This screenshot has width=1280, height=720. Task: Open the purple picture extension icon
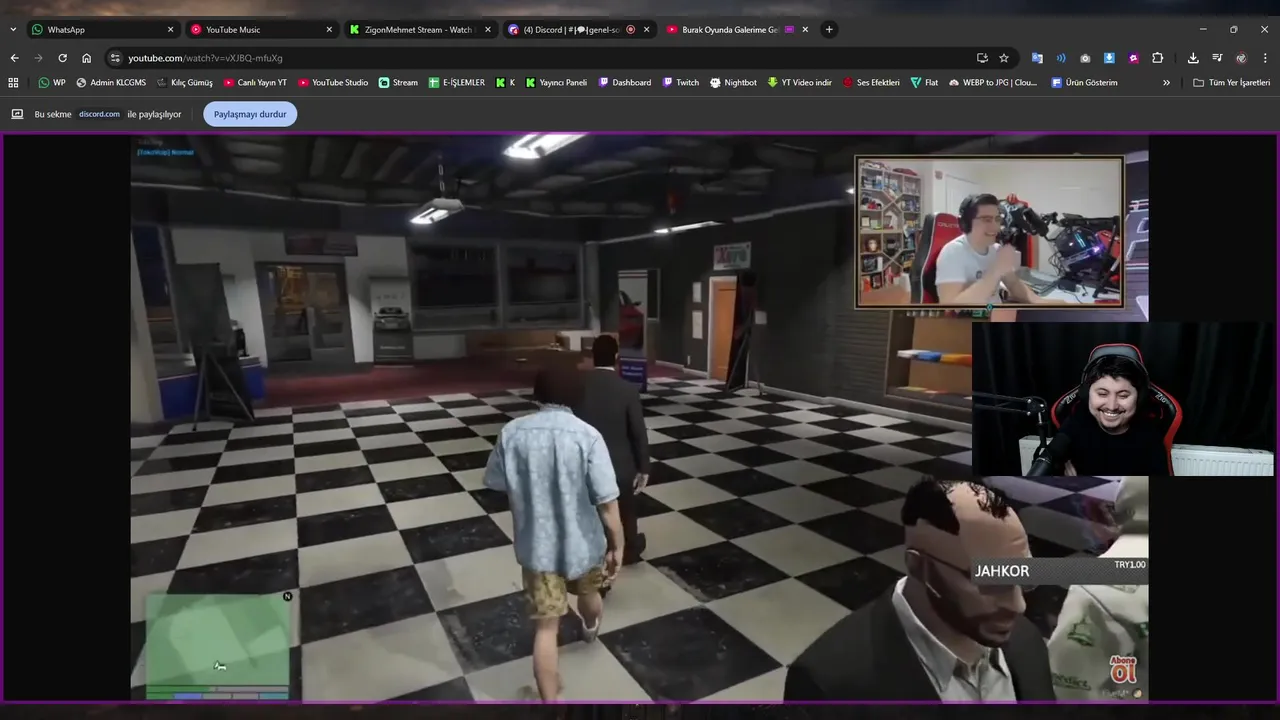point(1133,58)
